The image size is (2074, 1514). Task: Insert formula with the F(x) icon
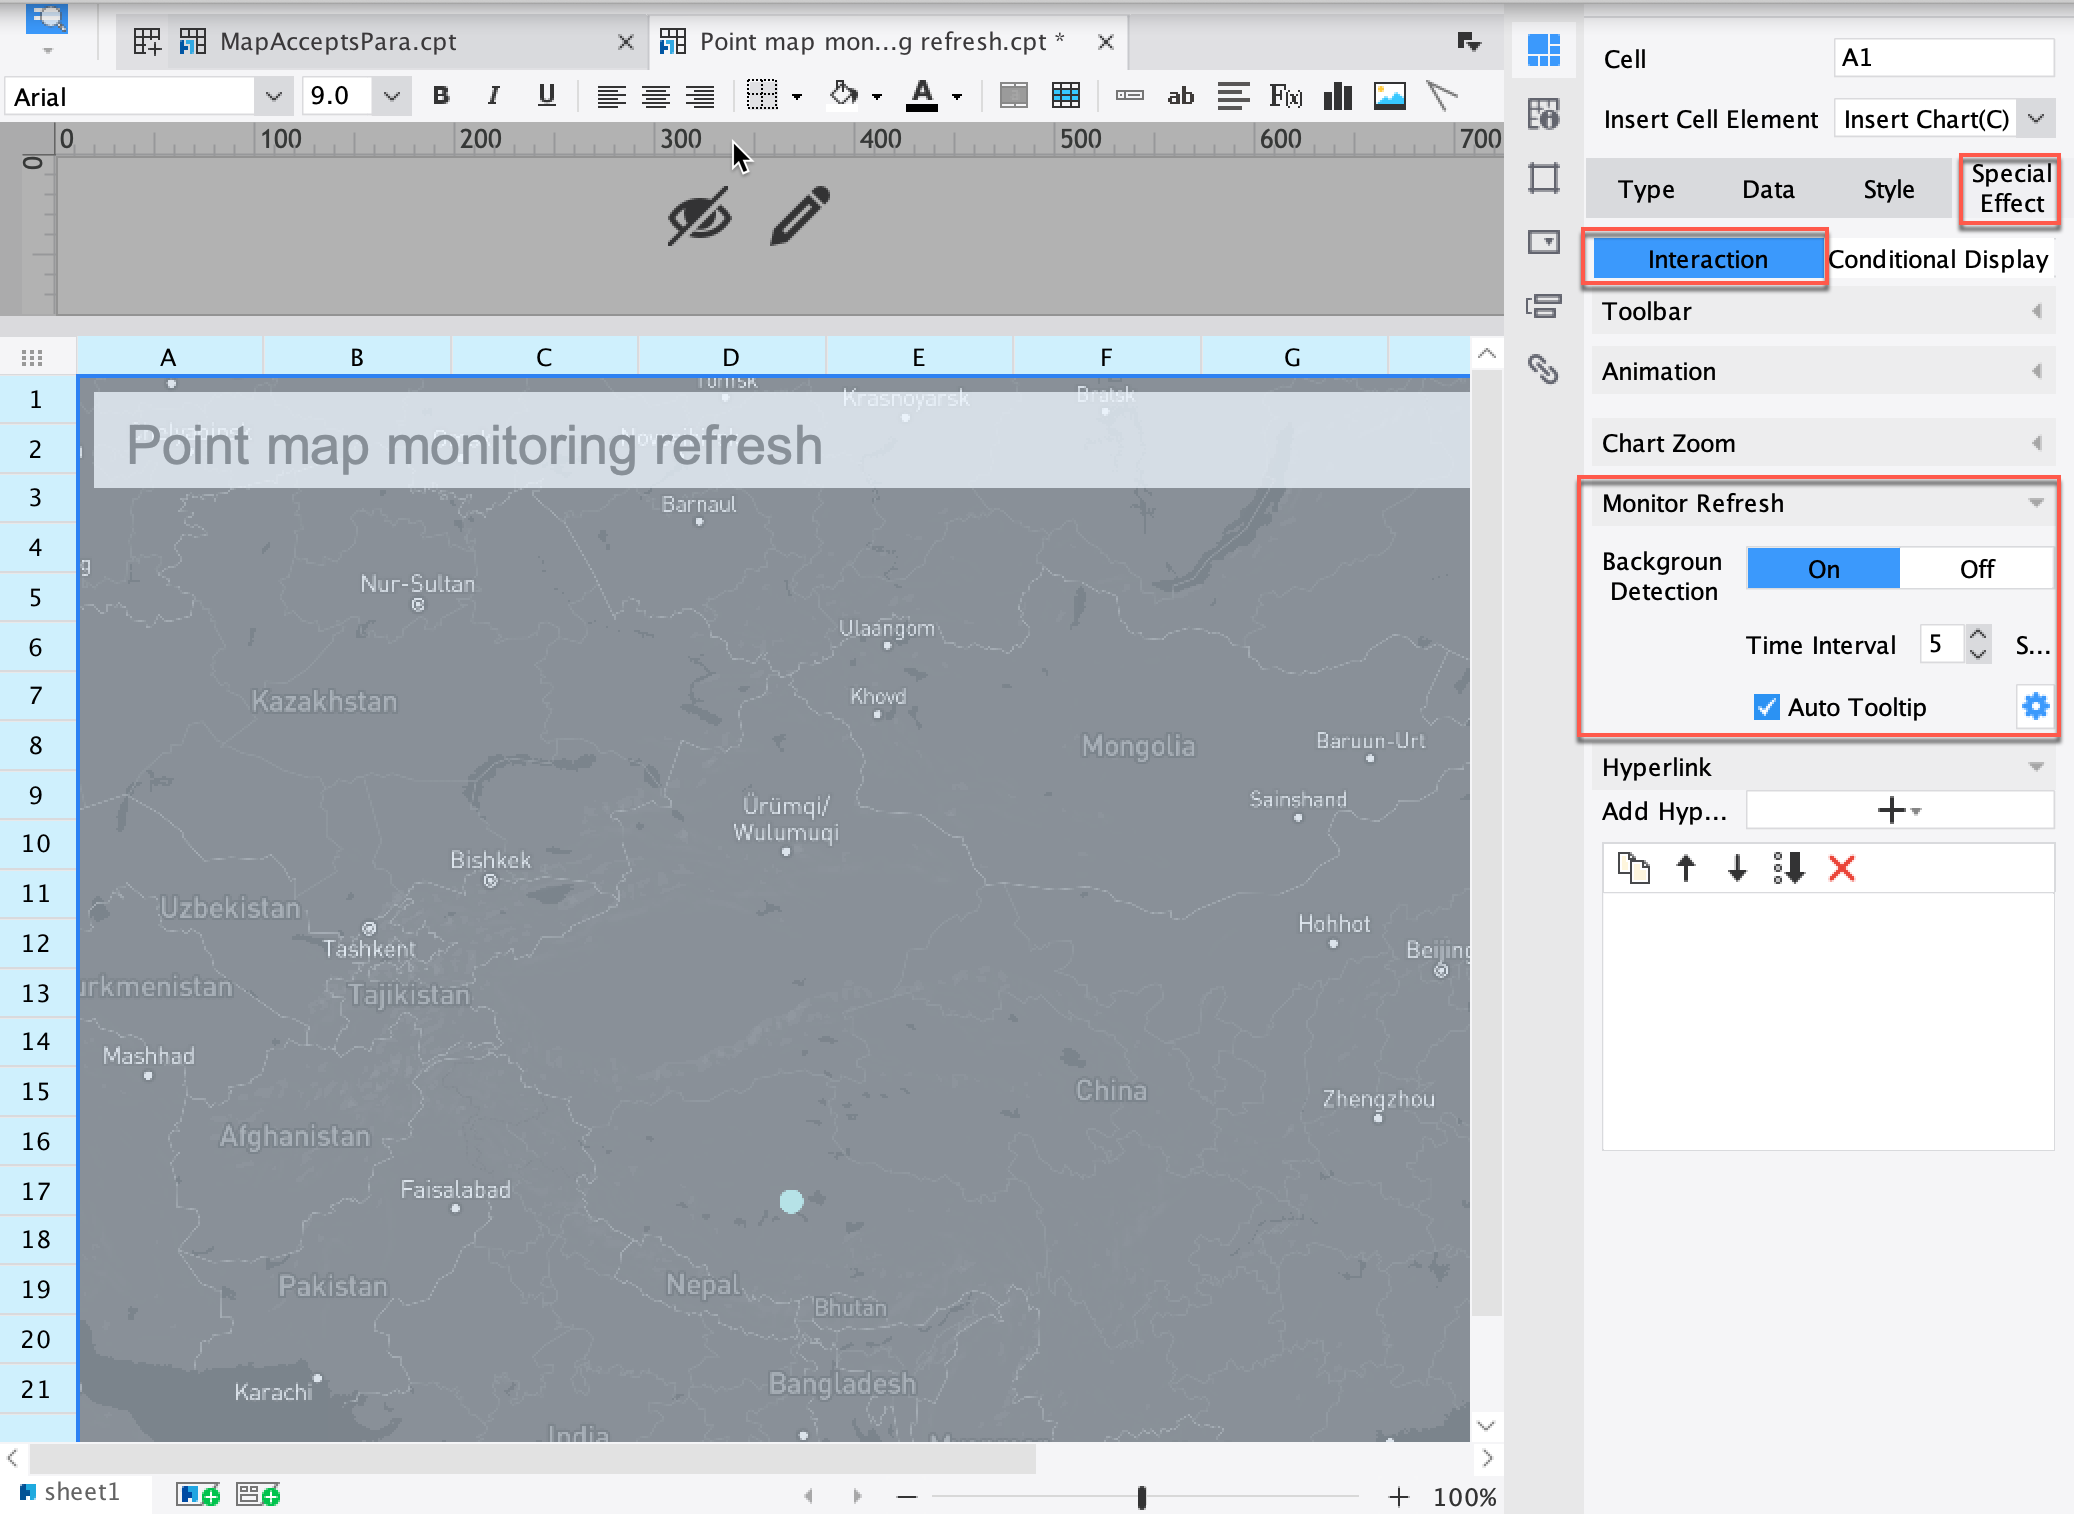click(x=1285, y=96)
